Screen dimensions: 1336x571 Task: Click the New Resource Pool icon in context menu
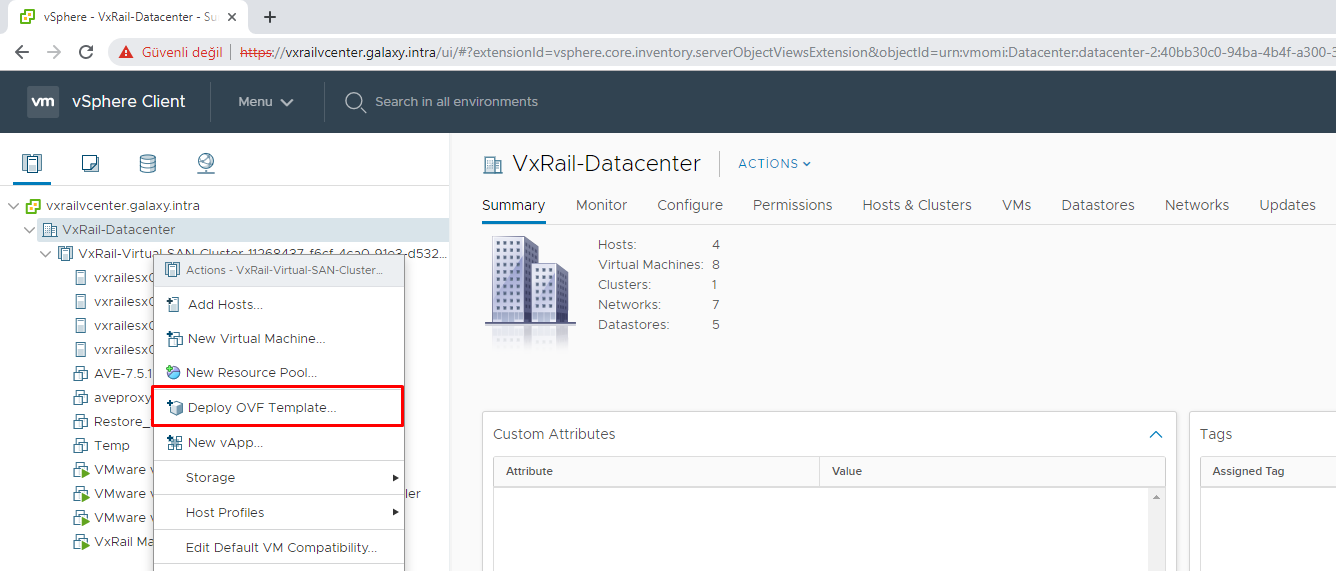174,373
